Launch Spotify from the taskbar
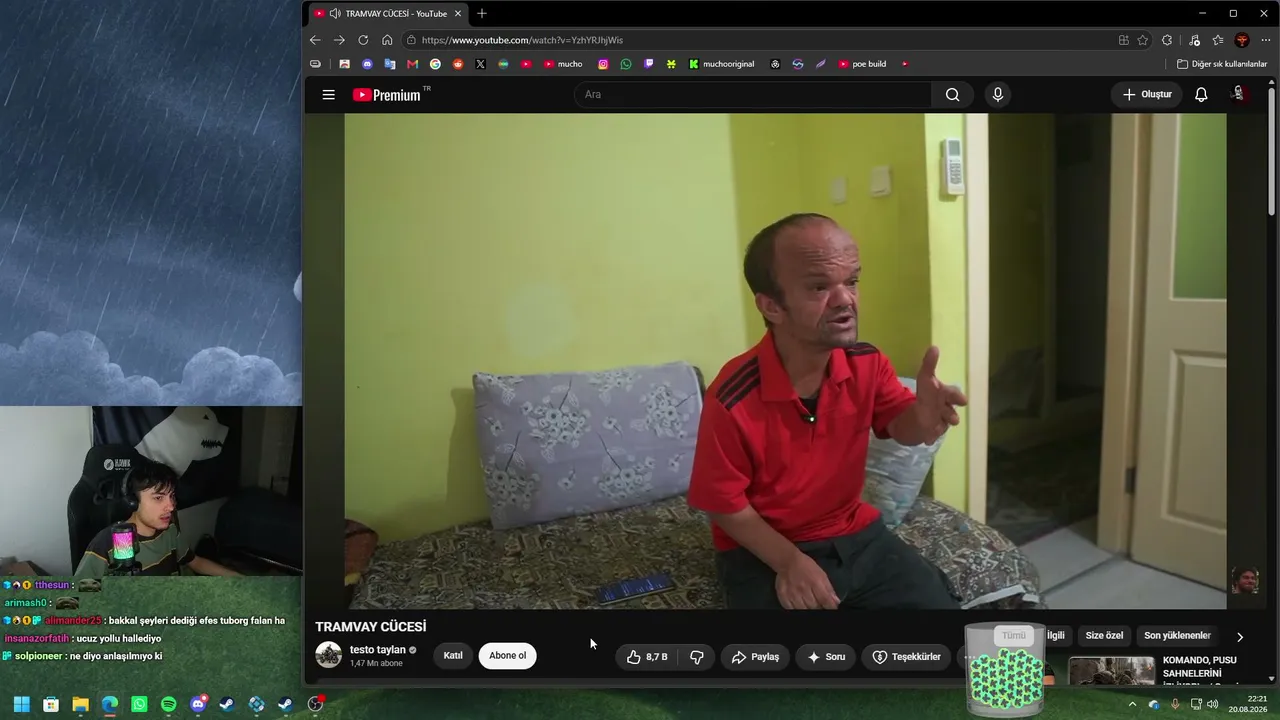1280x720 pixels. click(168, 704)
